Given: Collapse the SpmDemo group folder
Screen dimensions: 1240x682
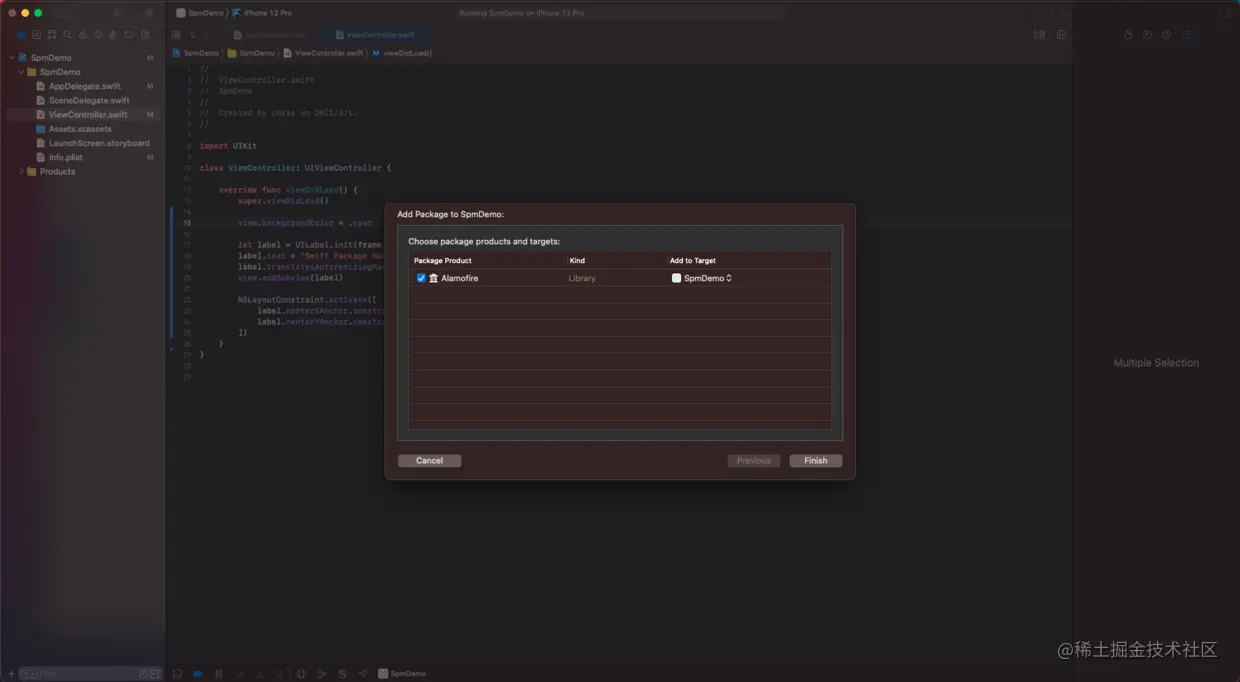Looking at the screenshot, I should (x=21, y=72).
